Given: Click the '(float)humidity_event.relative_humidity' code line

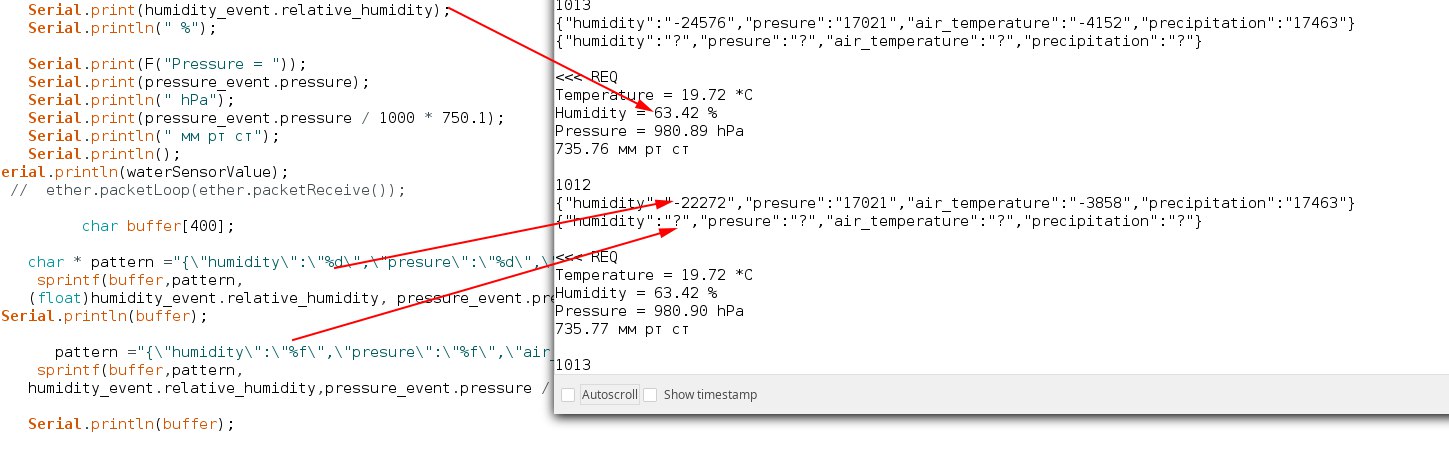Looking at the screenshot, I should [x=290, y=298].
